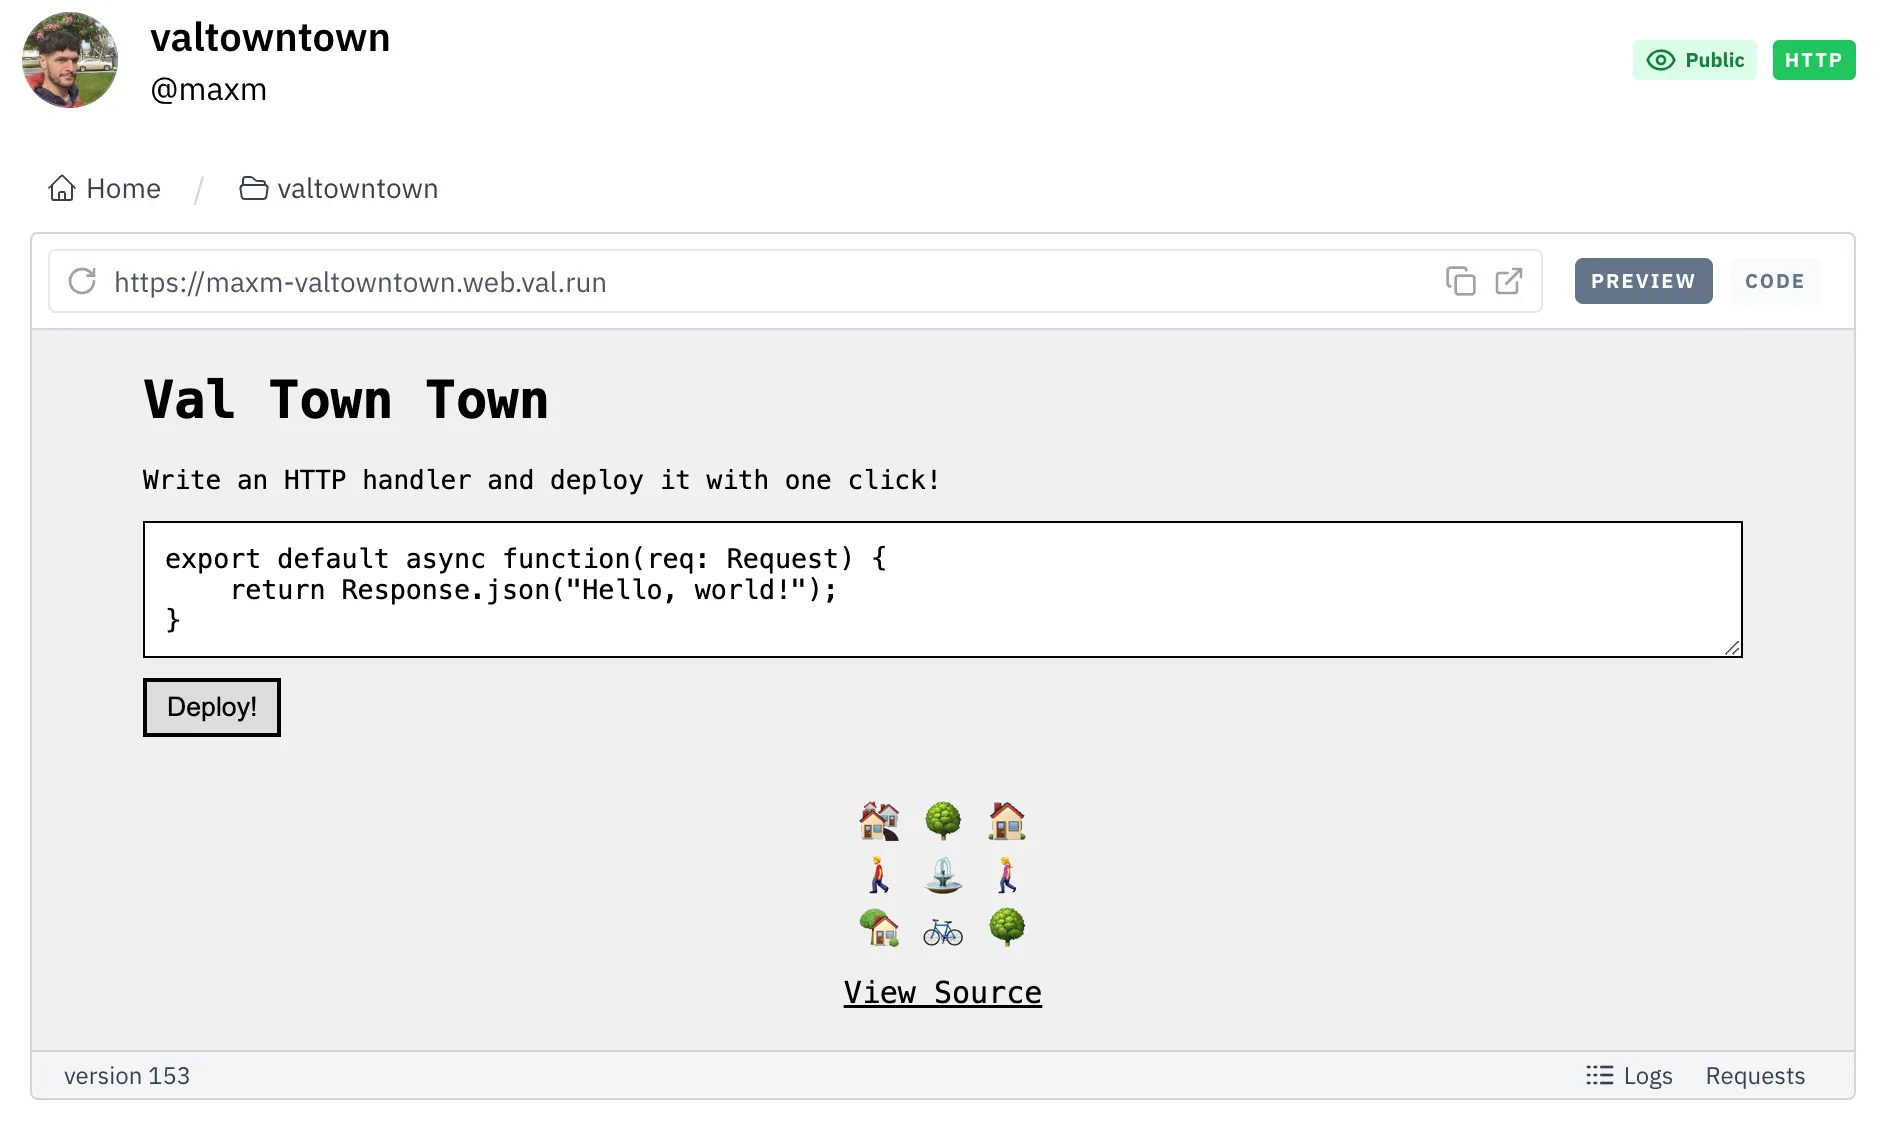The image size is (1882, 1128).
Task: Click the @maxm username
Action: 208,90
